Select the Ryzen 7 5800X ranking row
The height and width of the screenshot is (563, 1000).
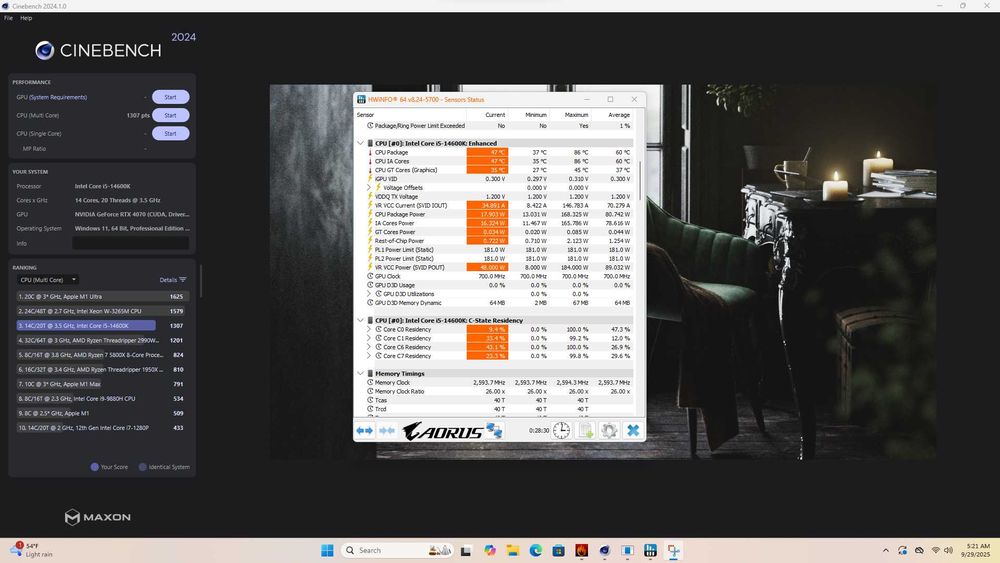click(101, 355)
